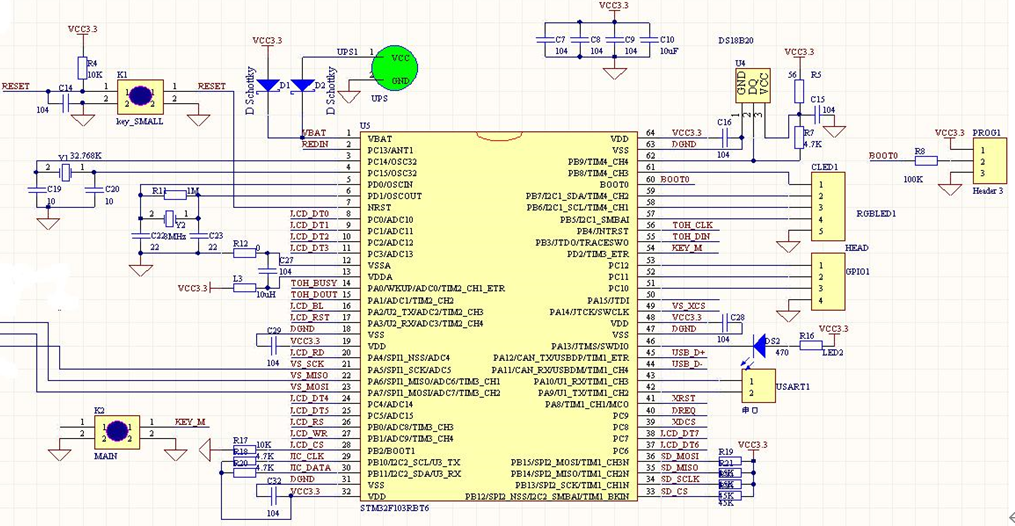The height and width of the screenshot is (526, 1015).
Task: Select capacitor C27
Action: (267, 269)
